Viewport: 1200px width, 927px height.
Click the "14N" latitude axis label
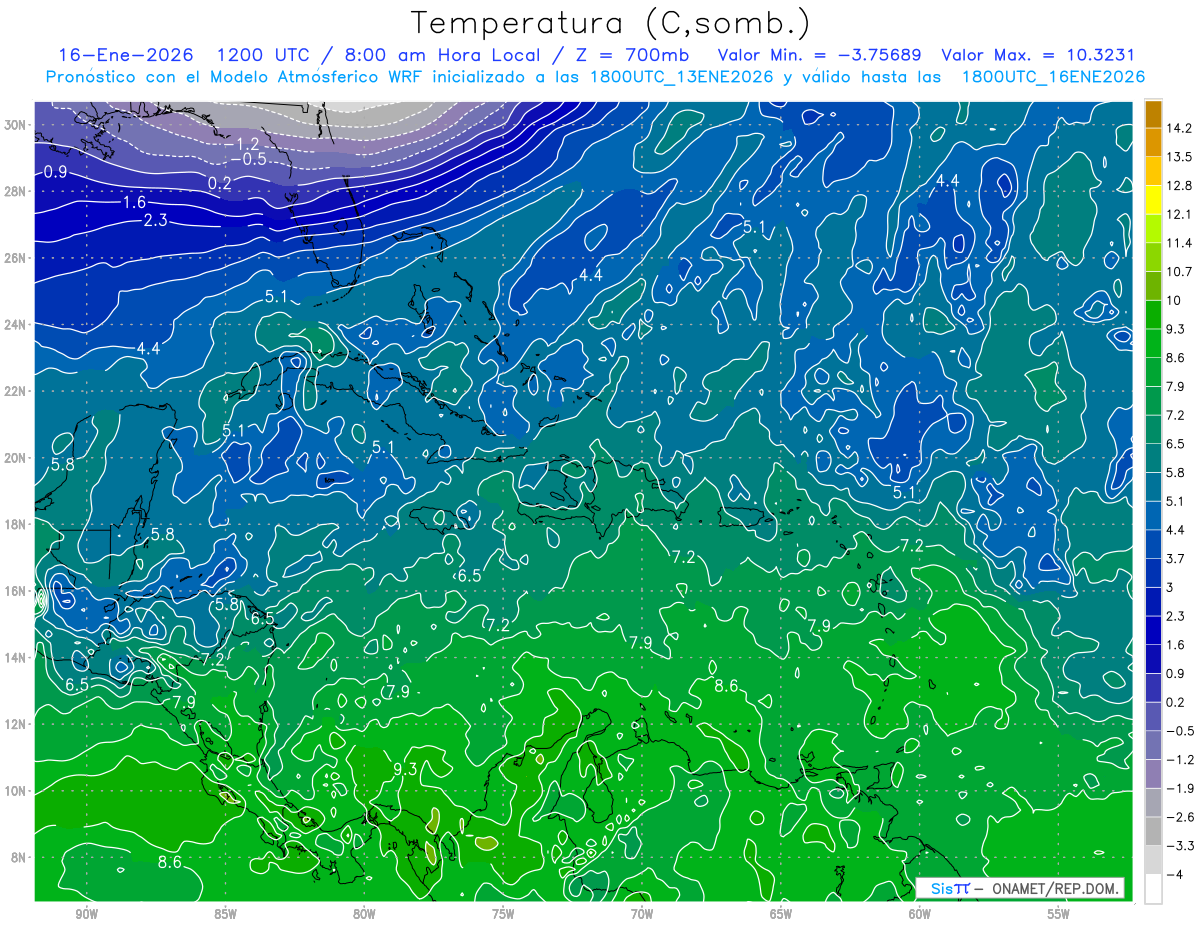(15, 658)
